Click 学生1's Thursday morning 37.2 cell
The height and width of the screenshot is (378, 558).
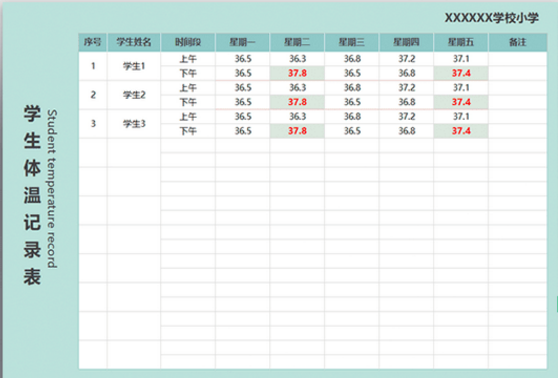coord(406,59)
